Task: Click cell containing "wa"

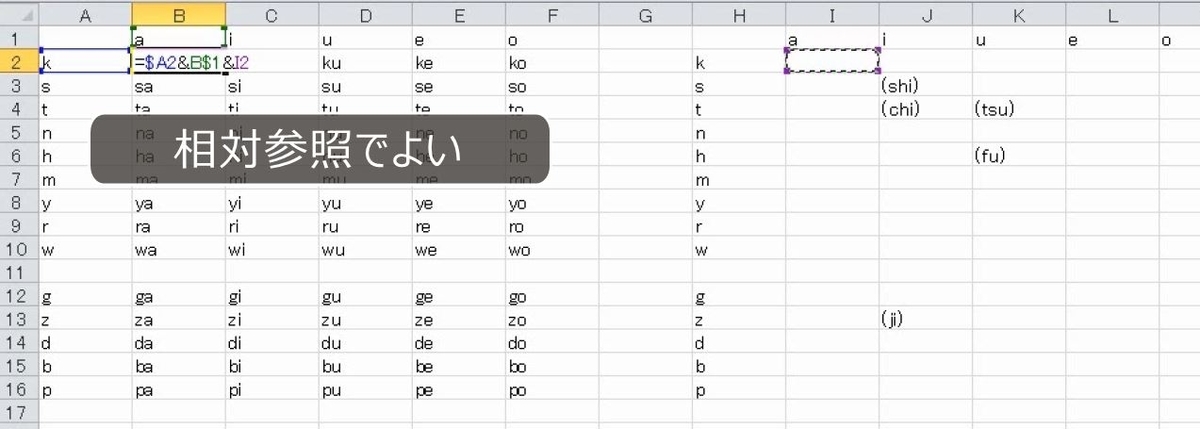Action: point(178,250)
